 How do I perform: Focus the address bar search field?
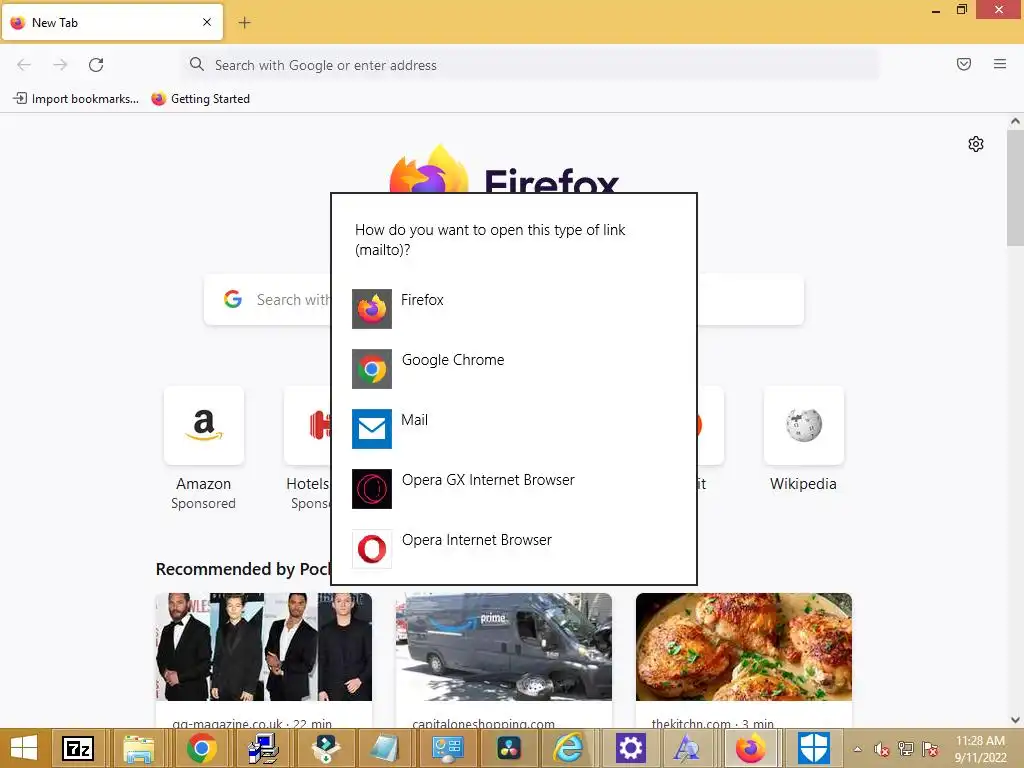tap(531, 65)
